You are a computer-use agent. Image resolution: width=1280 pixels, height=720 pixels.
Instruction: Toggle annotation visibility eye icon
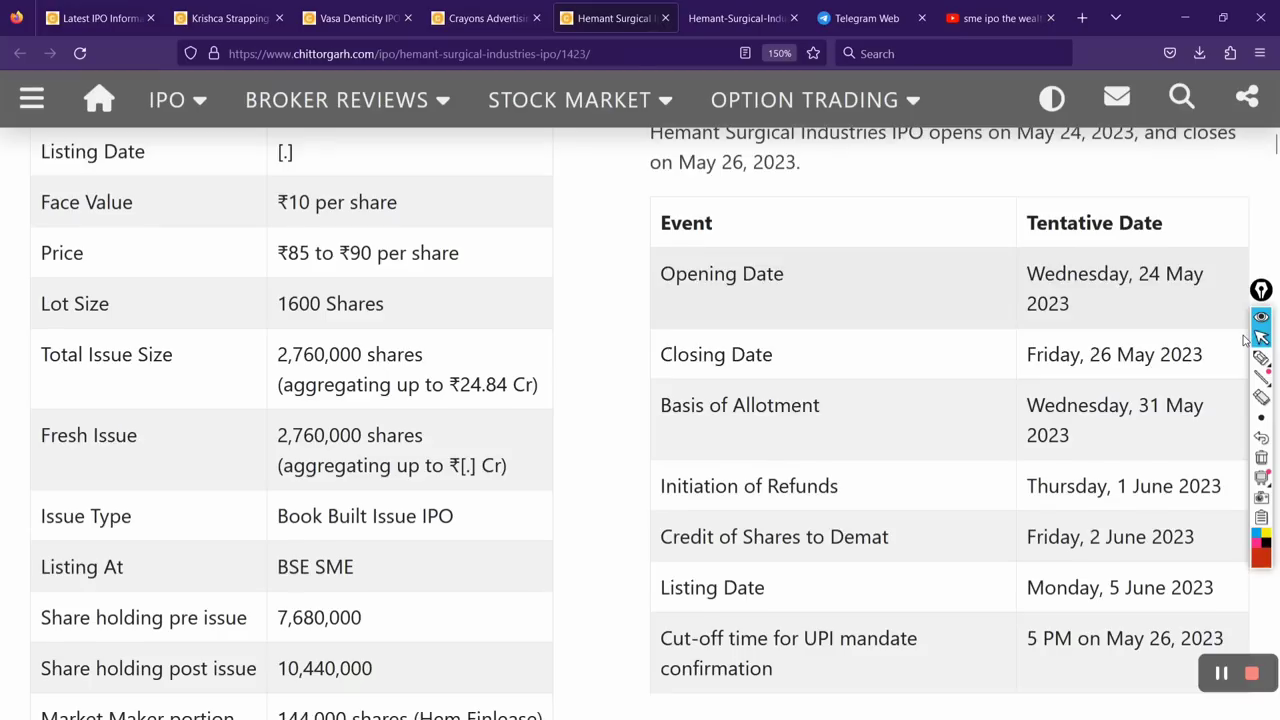click(x=1261, y=317)
